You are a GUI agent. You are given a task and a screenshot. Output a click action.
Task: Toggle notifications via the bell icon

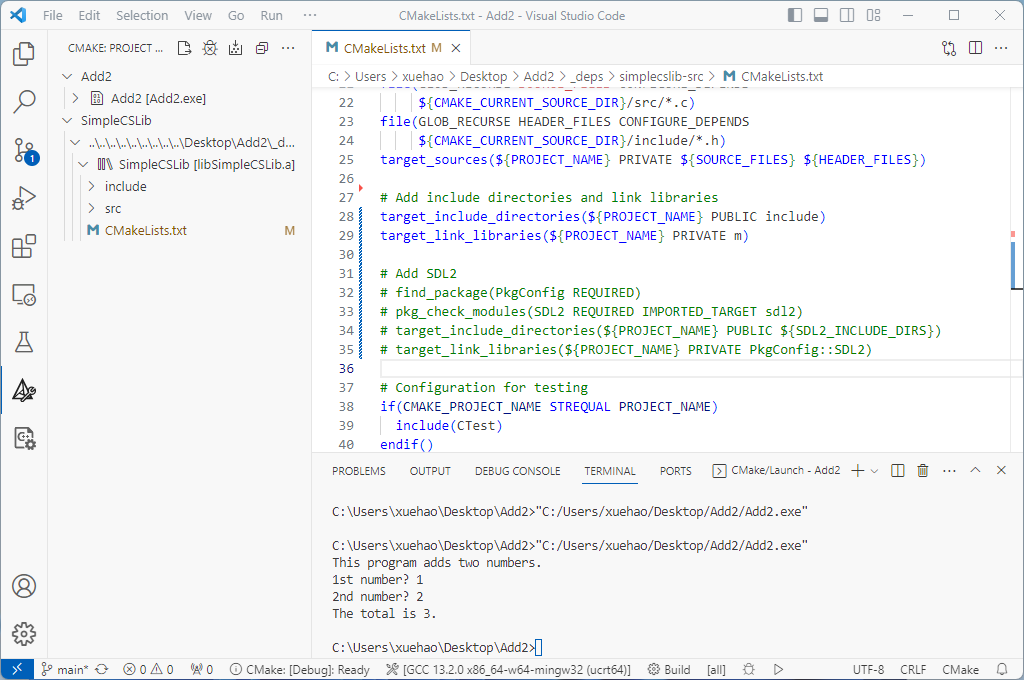coord(1002,669)
